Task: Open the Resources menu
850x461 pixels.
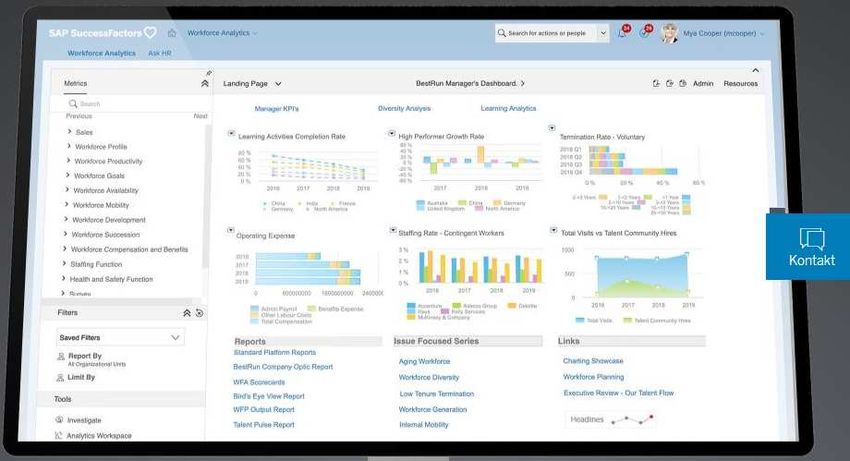Action: (x=740, y=84)
